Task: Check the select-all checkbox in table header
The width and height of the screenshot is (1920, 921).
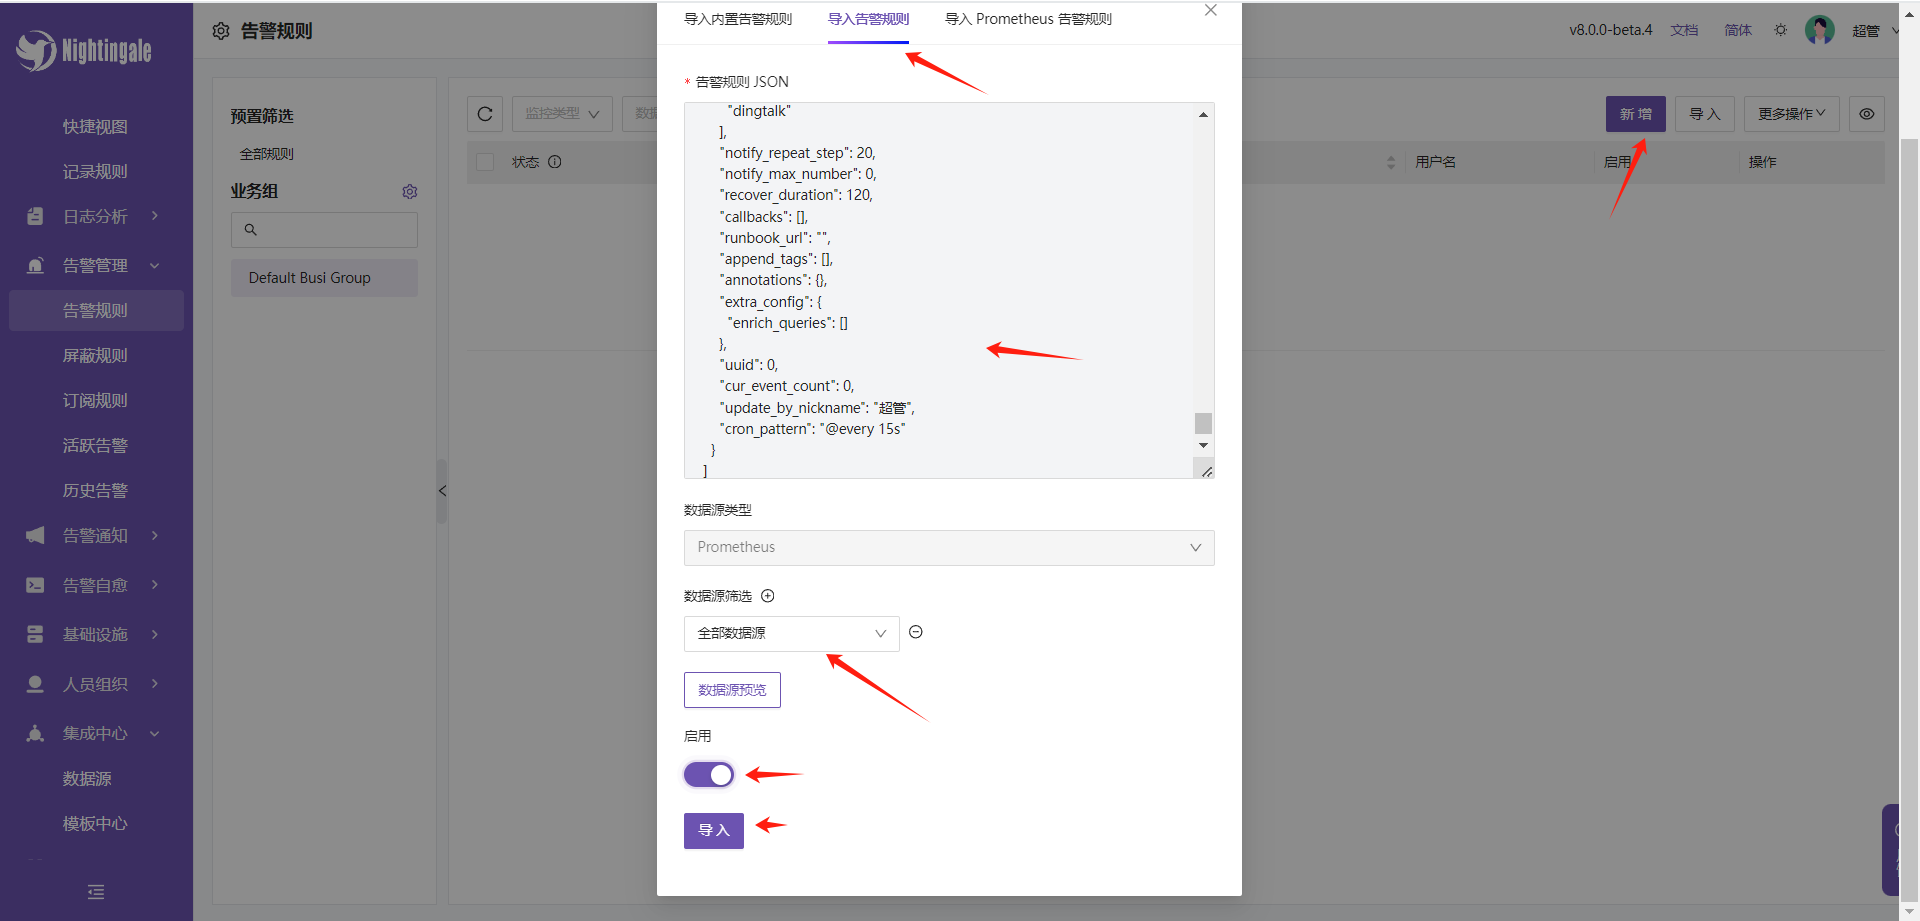Action: click(x=486, y=162)
